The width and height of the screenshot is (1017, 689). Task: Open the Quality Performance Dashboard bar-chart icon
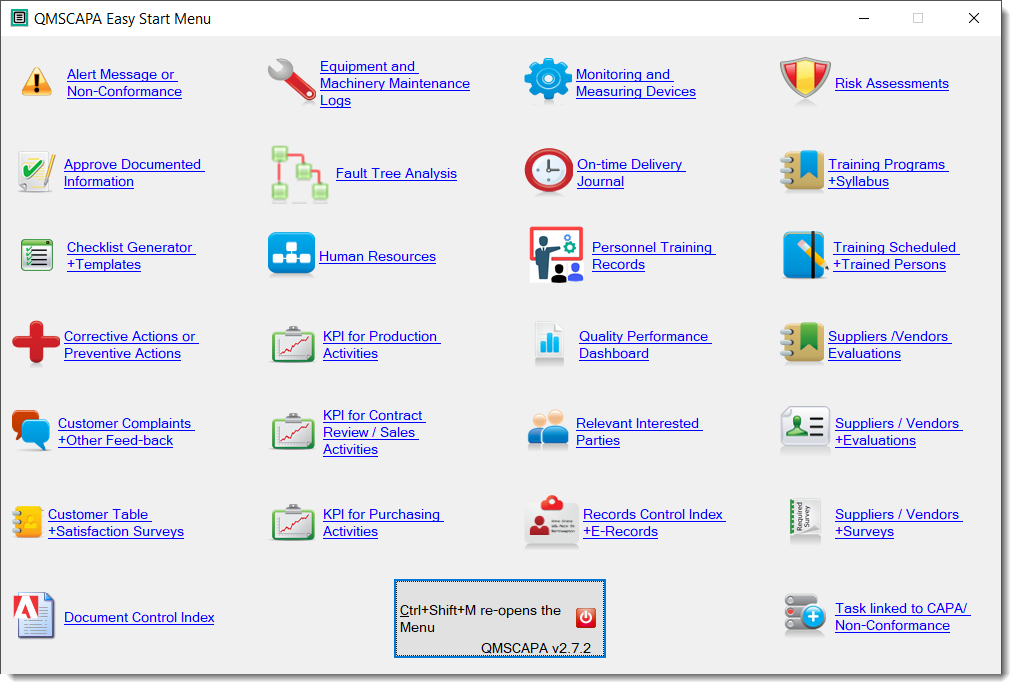tap(548, 343)
